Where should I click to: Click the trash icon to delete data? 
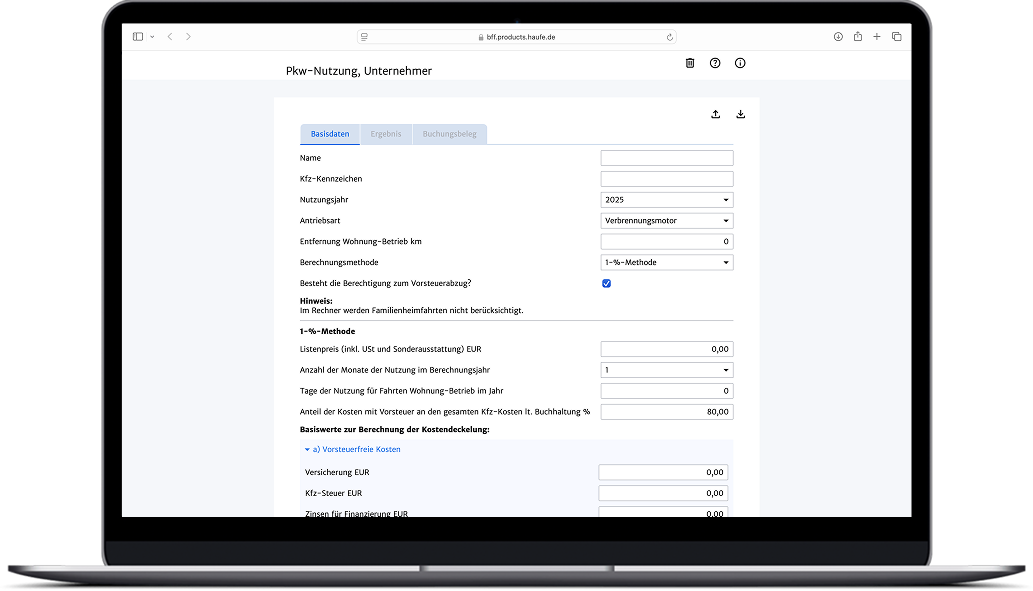pyautogui.click(x=690, y=63)
